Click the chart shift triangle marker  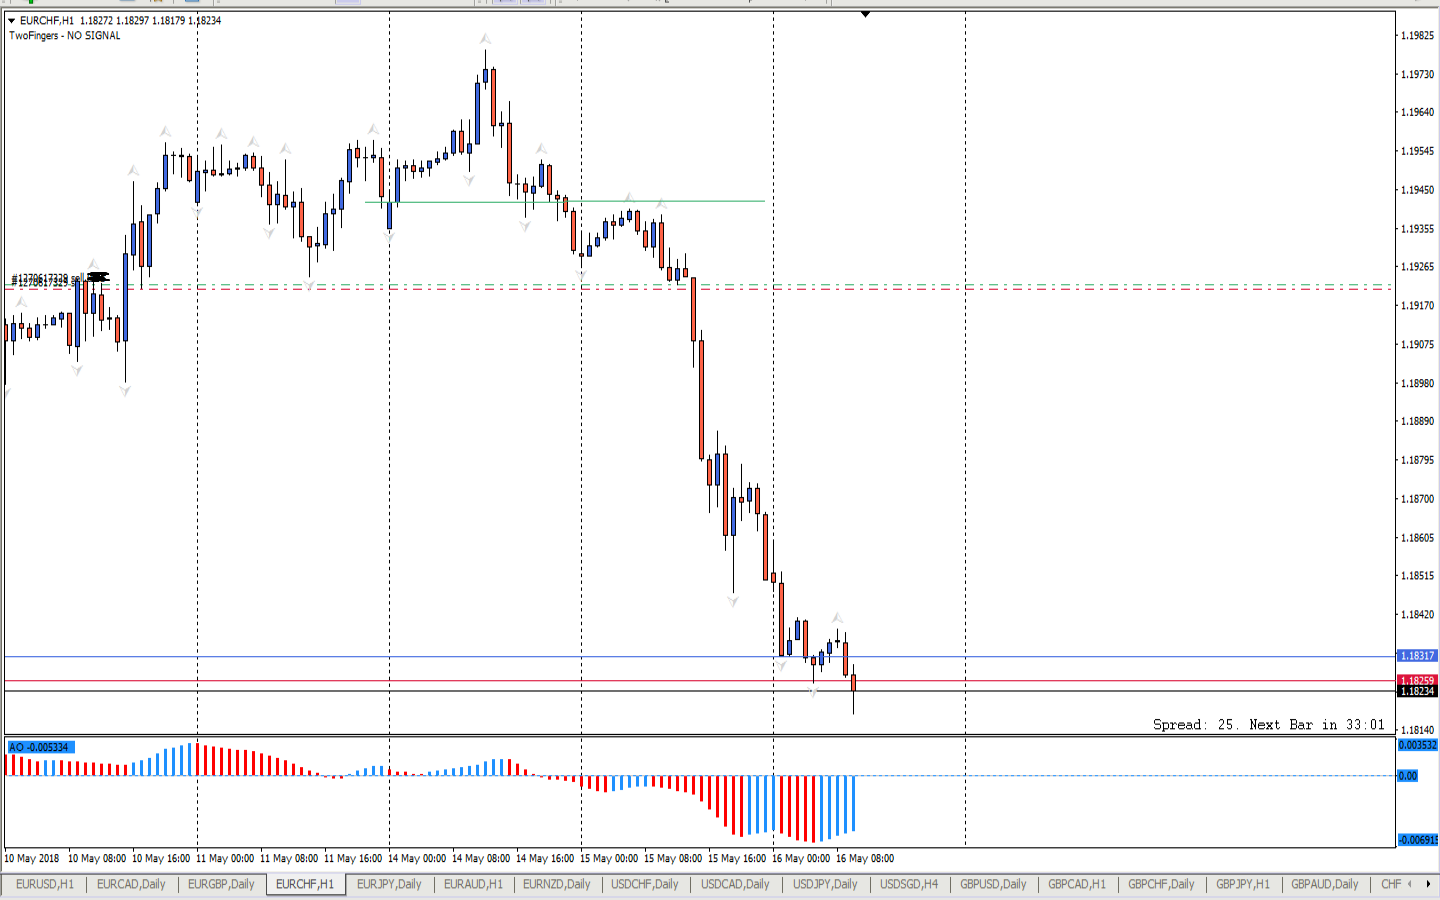click(x=865, y=14)
